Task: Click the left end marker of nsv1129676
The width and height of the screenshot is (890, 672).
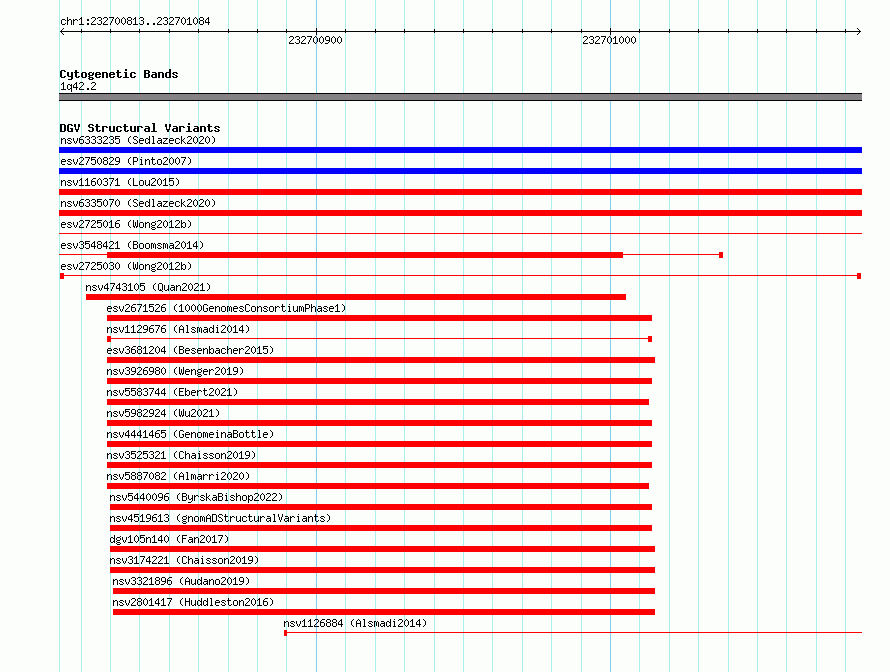Action: coord(109,339)
